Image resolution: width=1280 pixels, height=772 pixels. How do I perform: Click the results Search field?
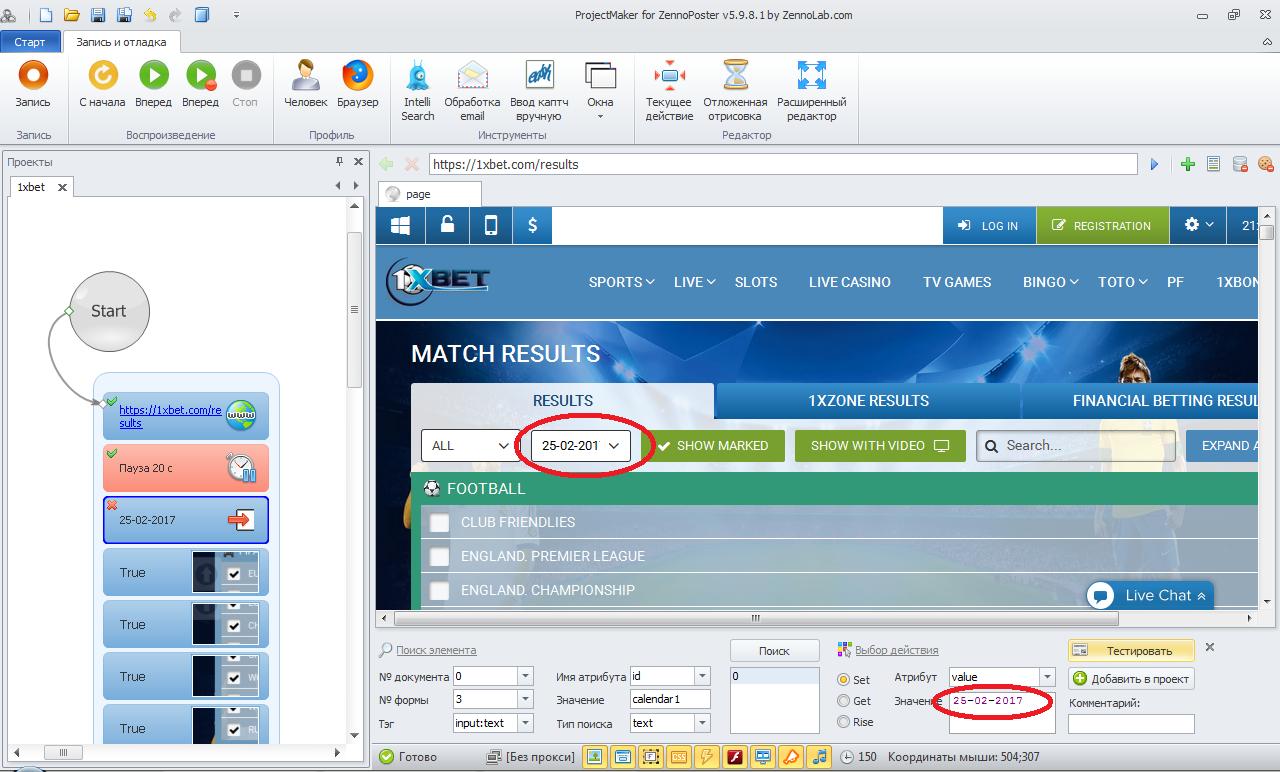click(x=1076, y=445)
